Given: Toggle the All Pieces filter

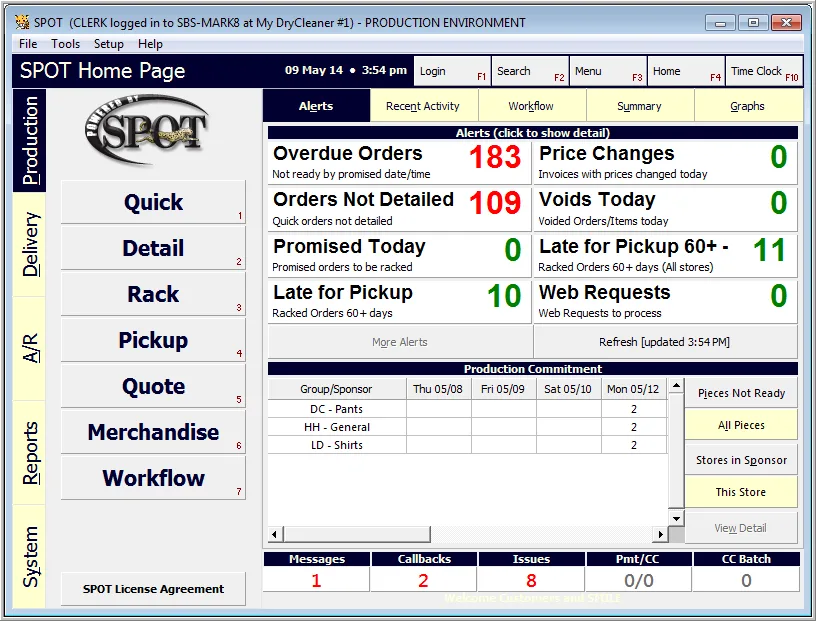Looking at the screenshot, I should [x=741, y=425].
